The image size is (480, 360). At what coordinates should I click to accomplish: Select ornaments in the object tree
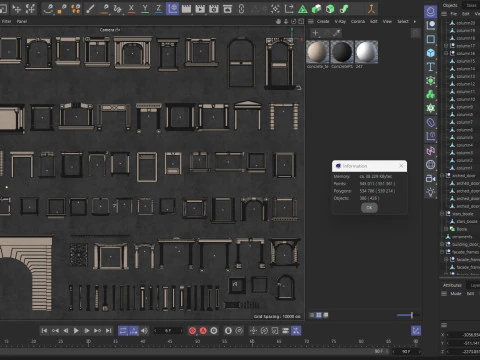(462, 237)
